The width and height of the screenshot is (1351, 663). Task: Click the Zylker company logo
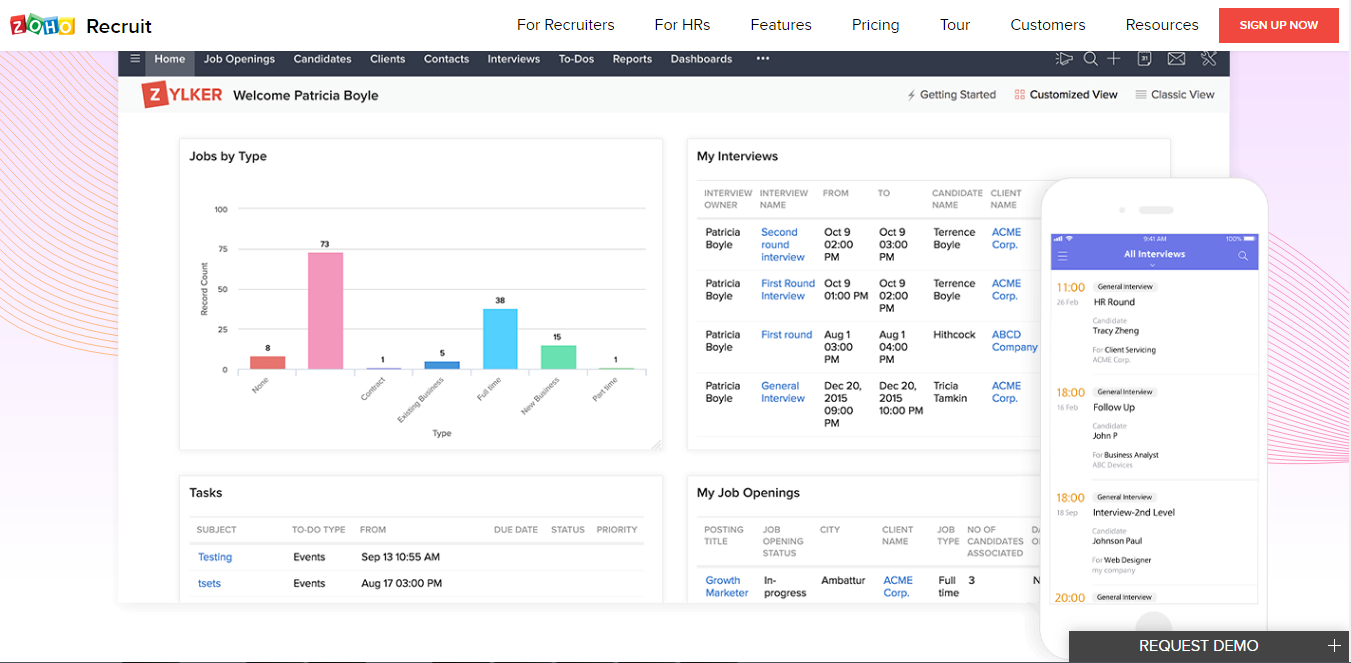[182, 95]
